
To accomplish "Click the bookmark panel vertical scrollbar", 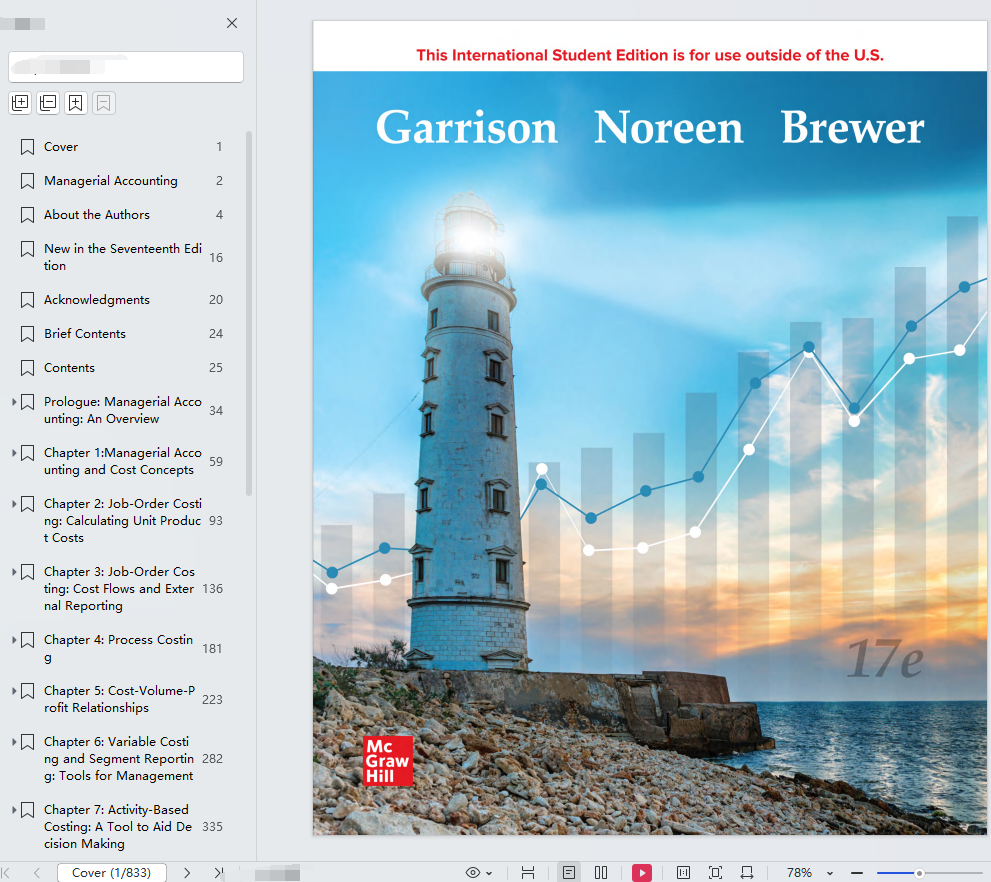I will 249,313.
